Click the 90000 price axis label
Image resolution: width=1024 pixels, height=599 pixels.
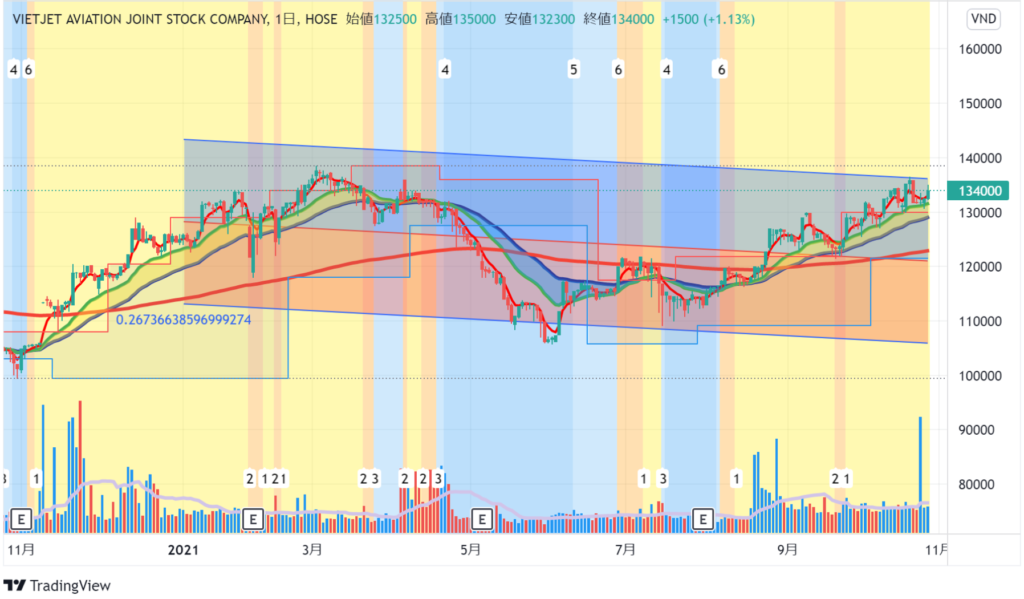[977, 430]
